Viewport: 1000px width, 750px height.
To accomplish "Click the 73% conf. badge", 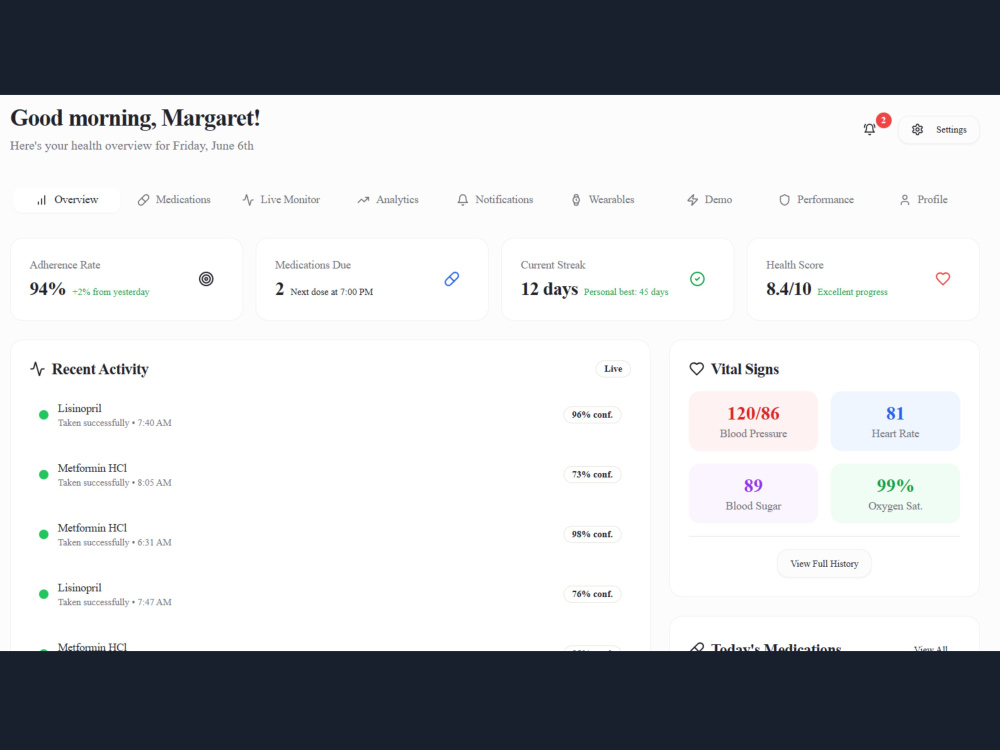I will (x=592, y=474).
